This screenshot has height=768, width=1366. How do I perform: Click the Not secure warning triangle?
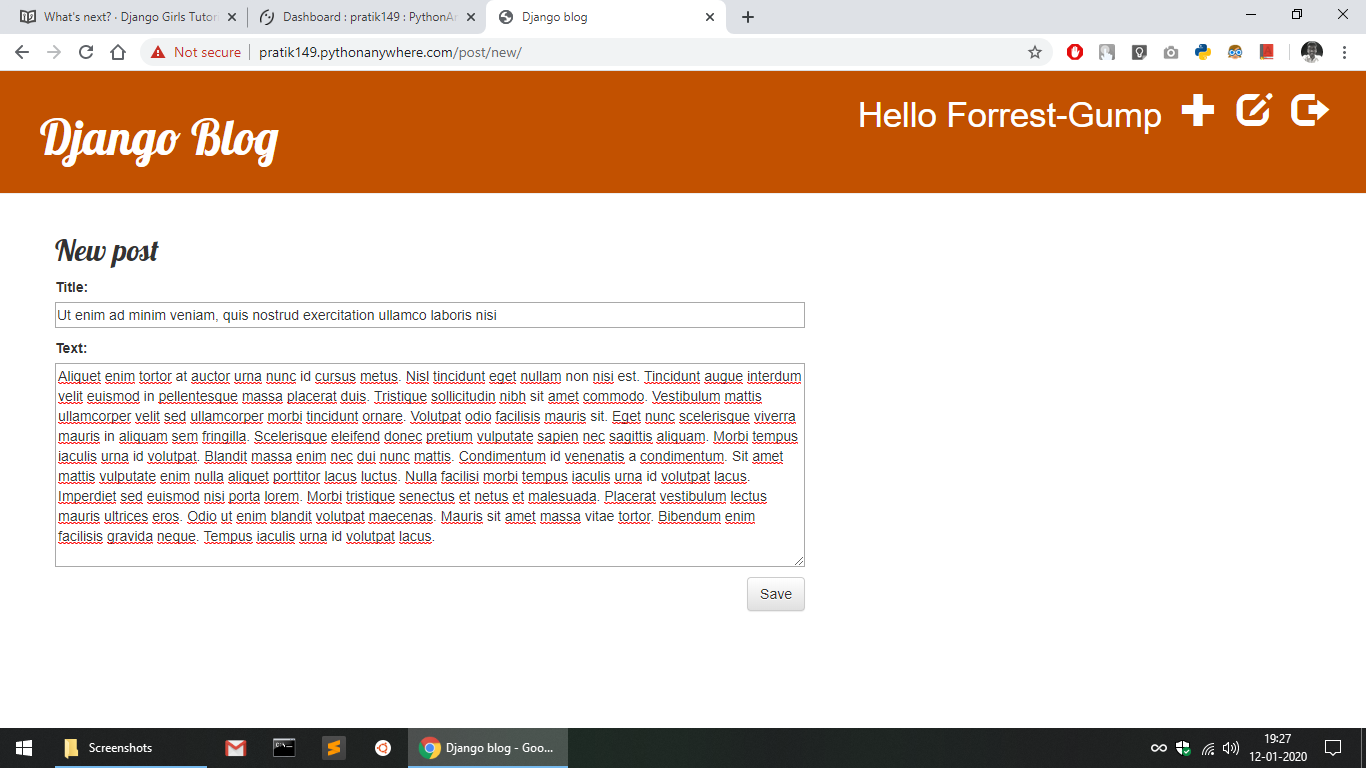[x=158, y=52]
